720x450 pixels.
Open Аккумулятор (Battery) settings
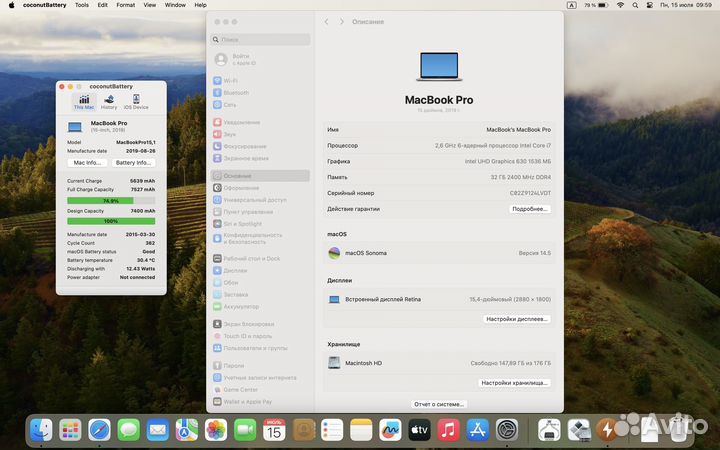tap(260, 306)
